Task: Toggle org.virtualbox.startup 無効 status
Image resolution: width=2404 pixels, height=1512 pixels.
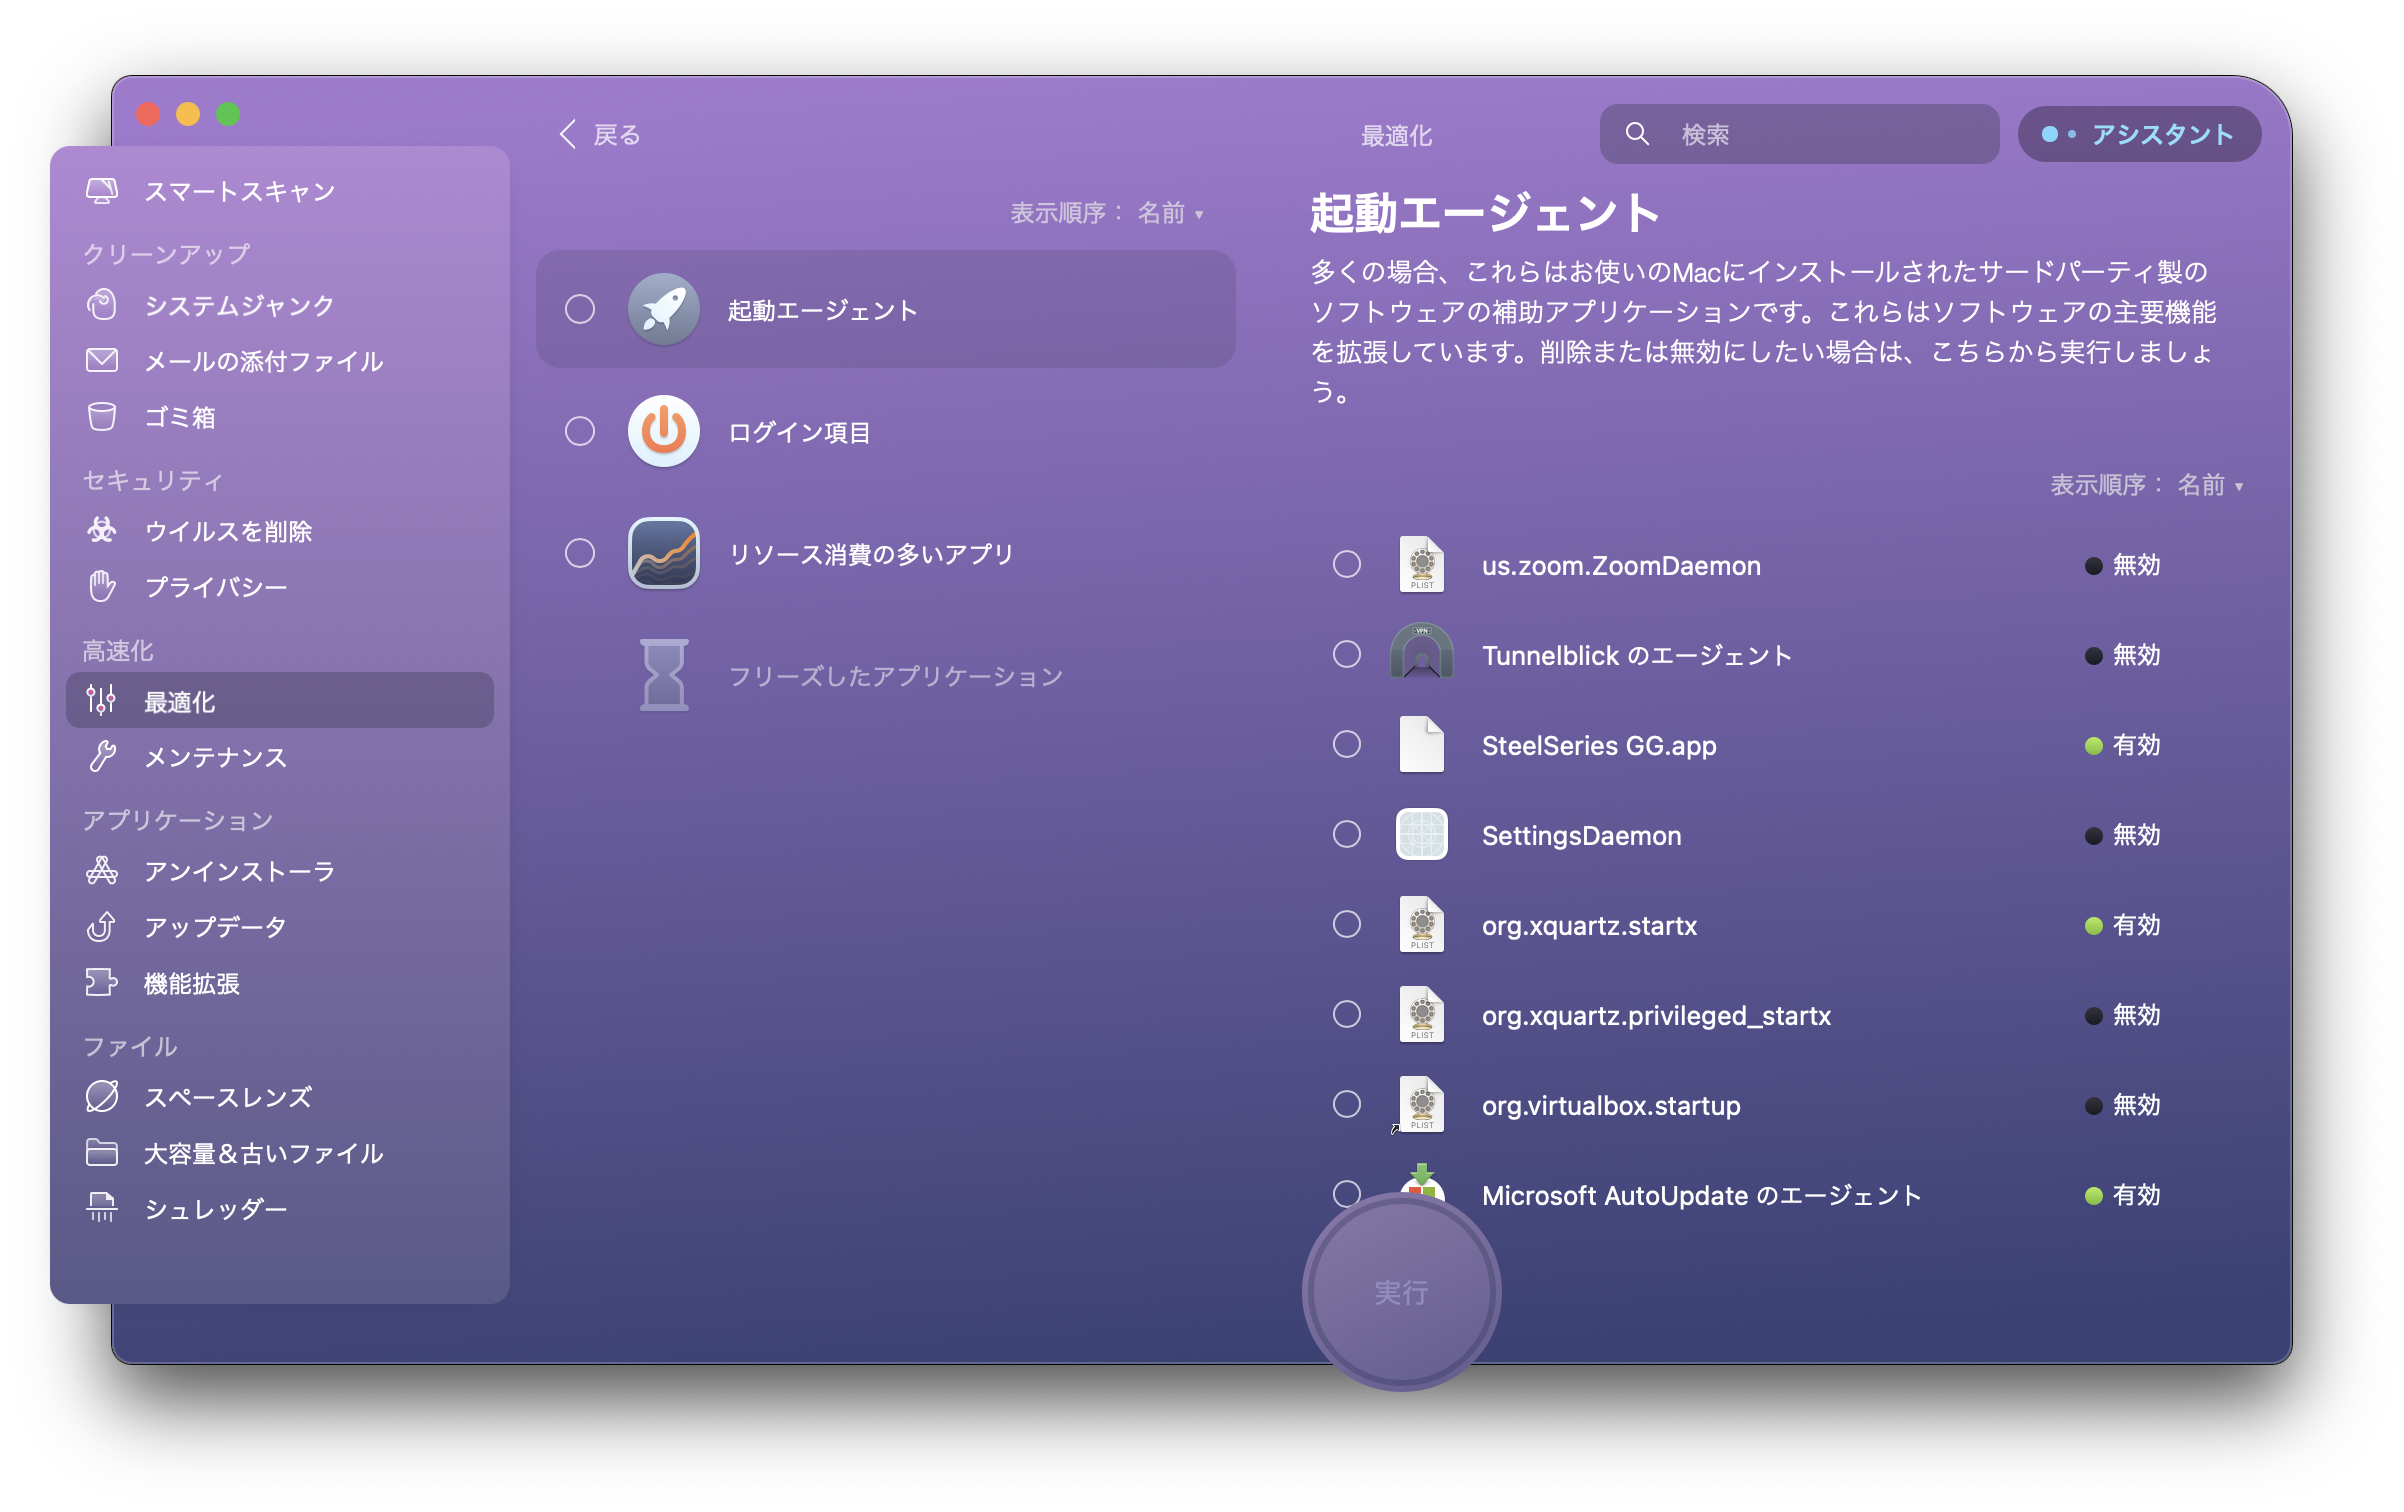Action: (2122, 1105)
